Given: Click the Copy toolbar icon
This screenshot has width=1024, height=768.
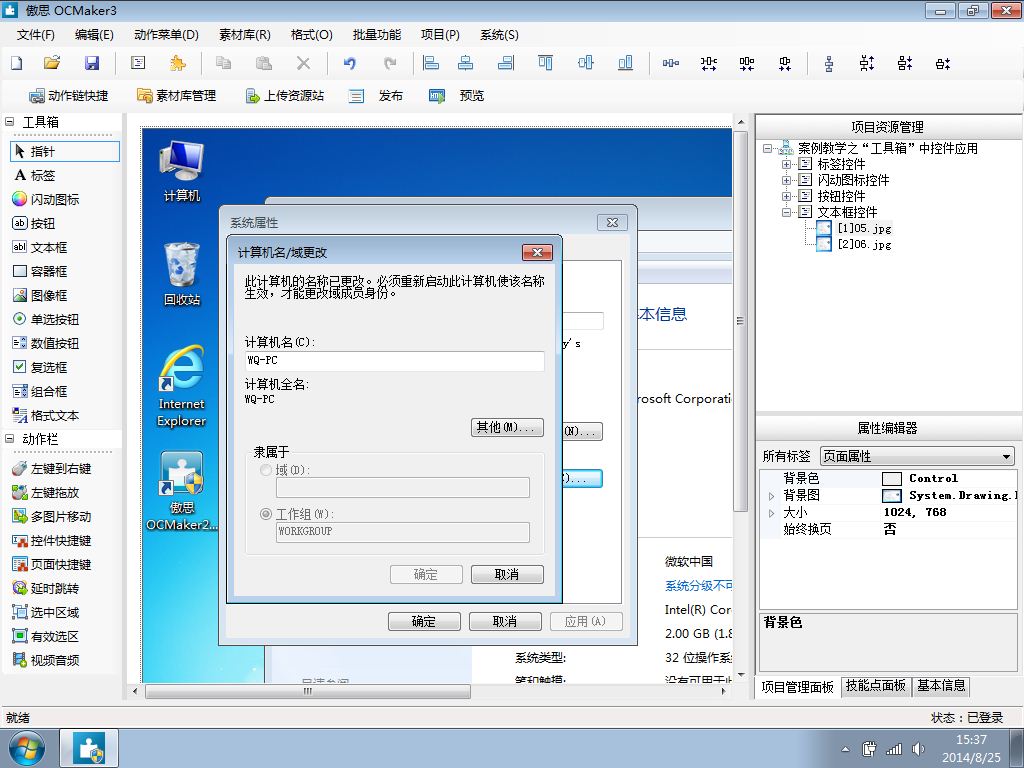Looking at the screenshot, I should [x=223, y=63].
